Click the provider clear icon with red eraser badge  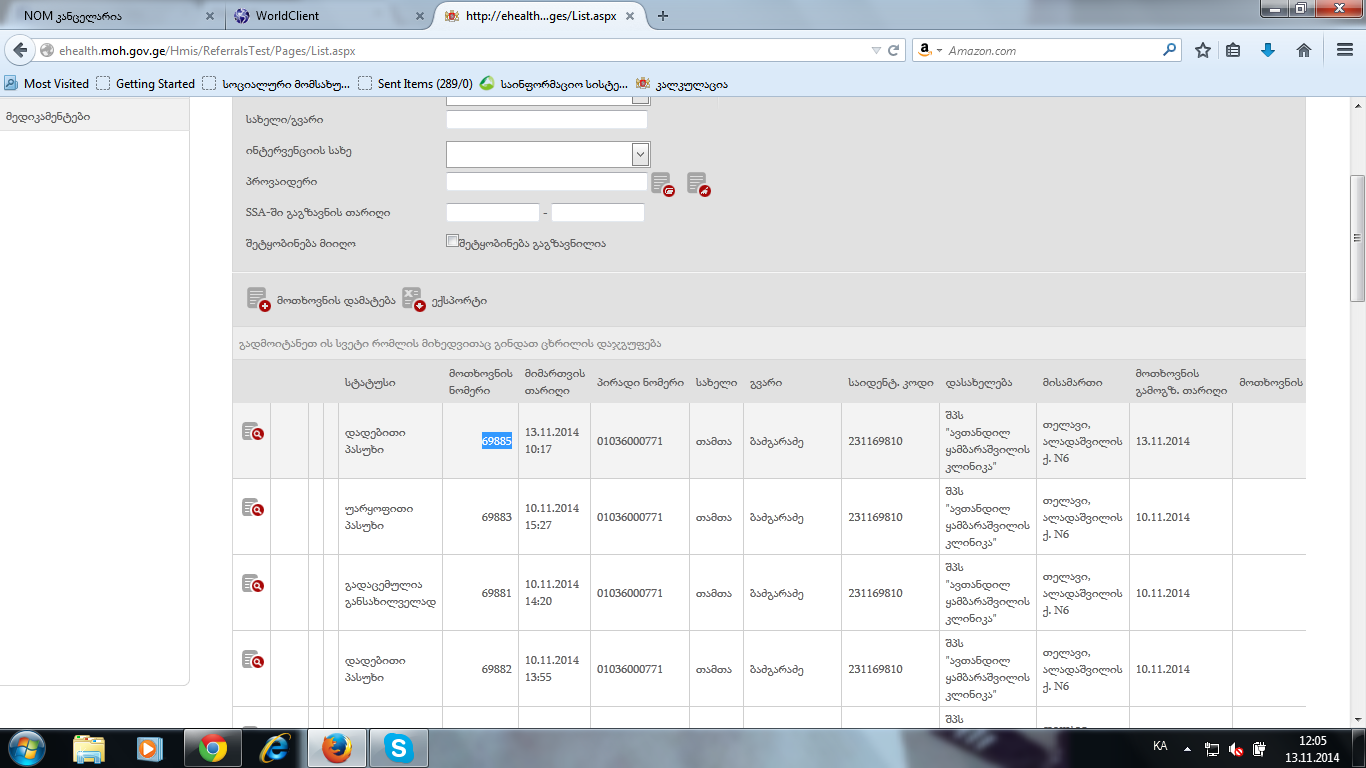(x=698, y=183)
